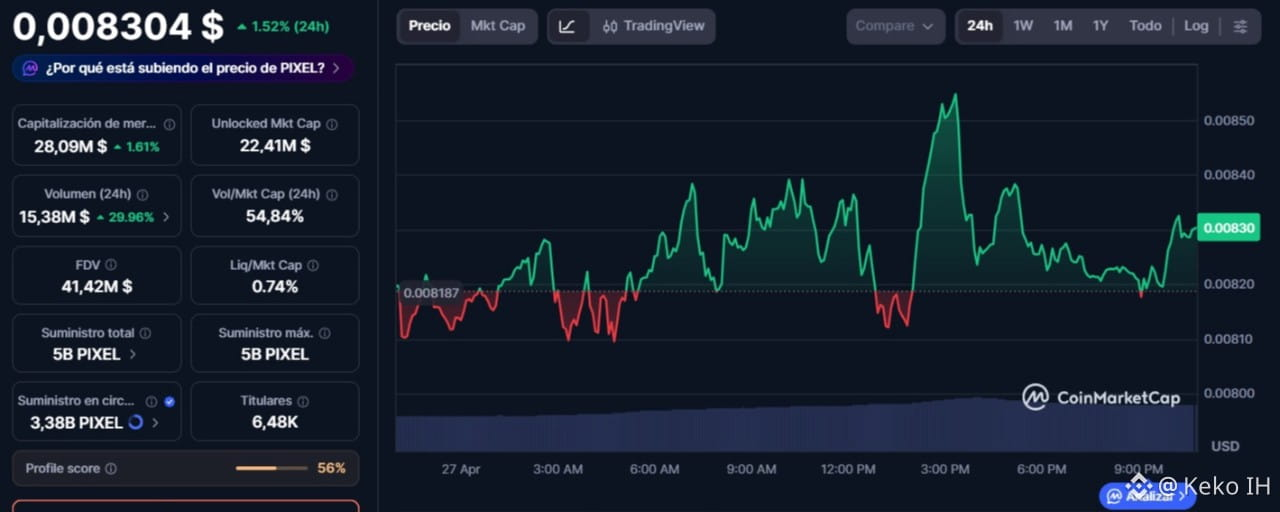Click info icon beside Vol/Mkt Cap (24h)

click(331, 195)
